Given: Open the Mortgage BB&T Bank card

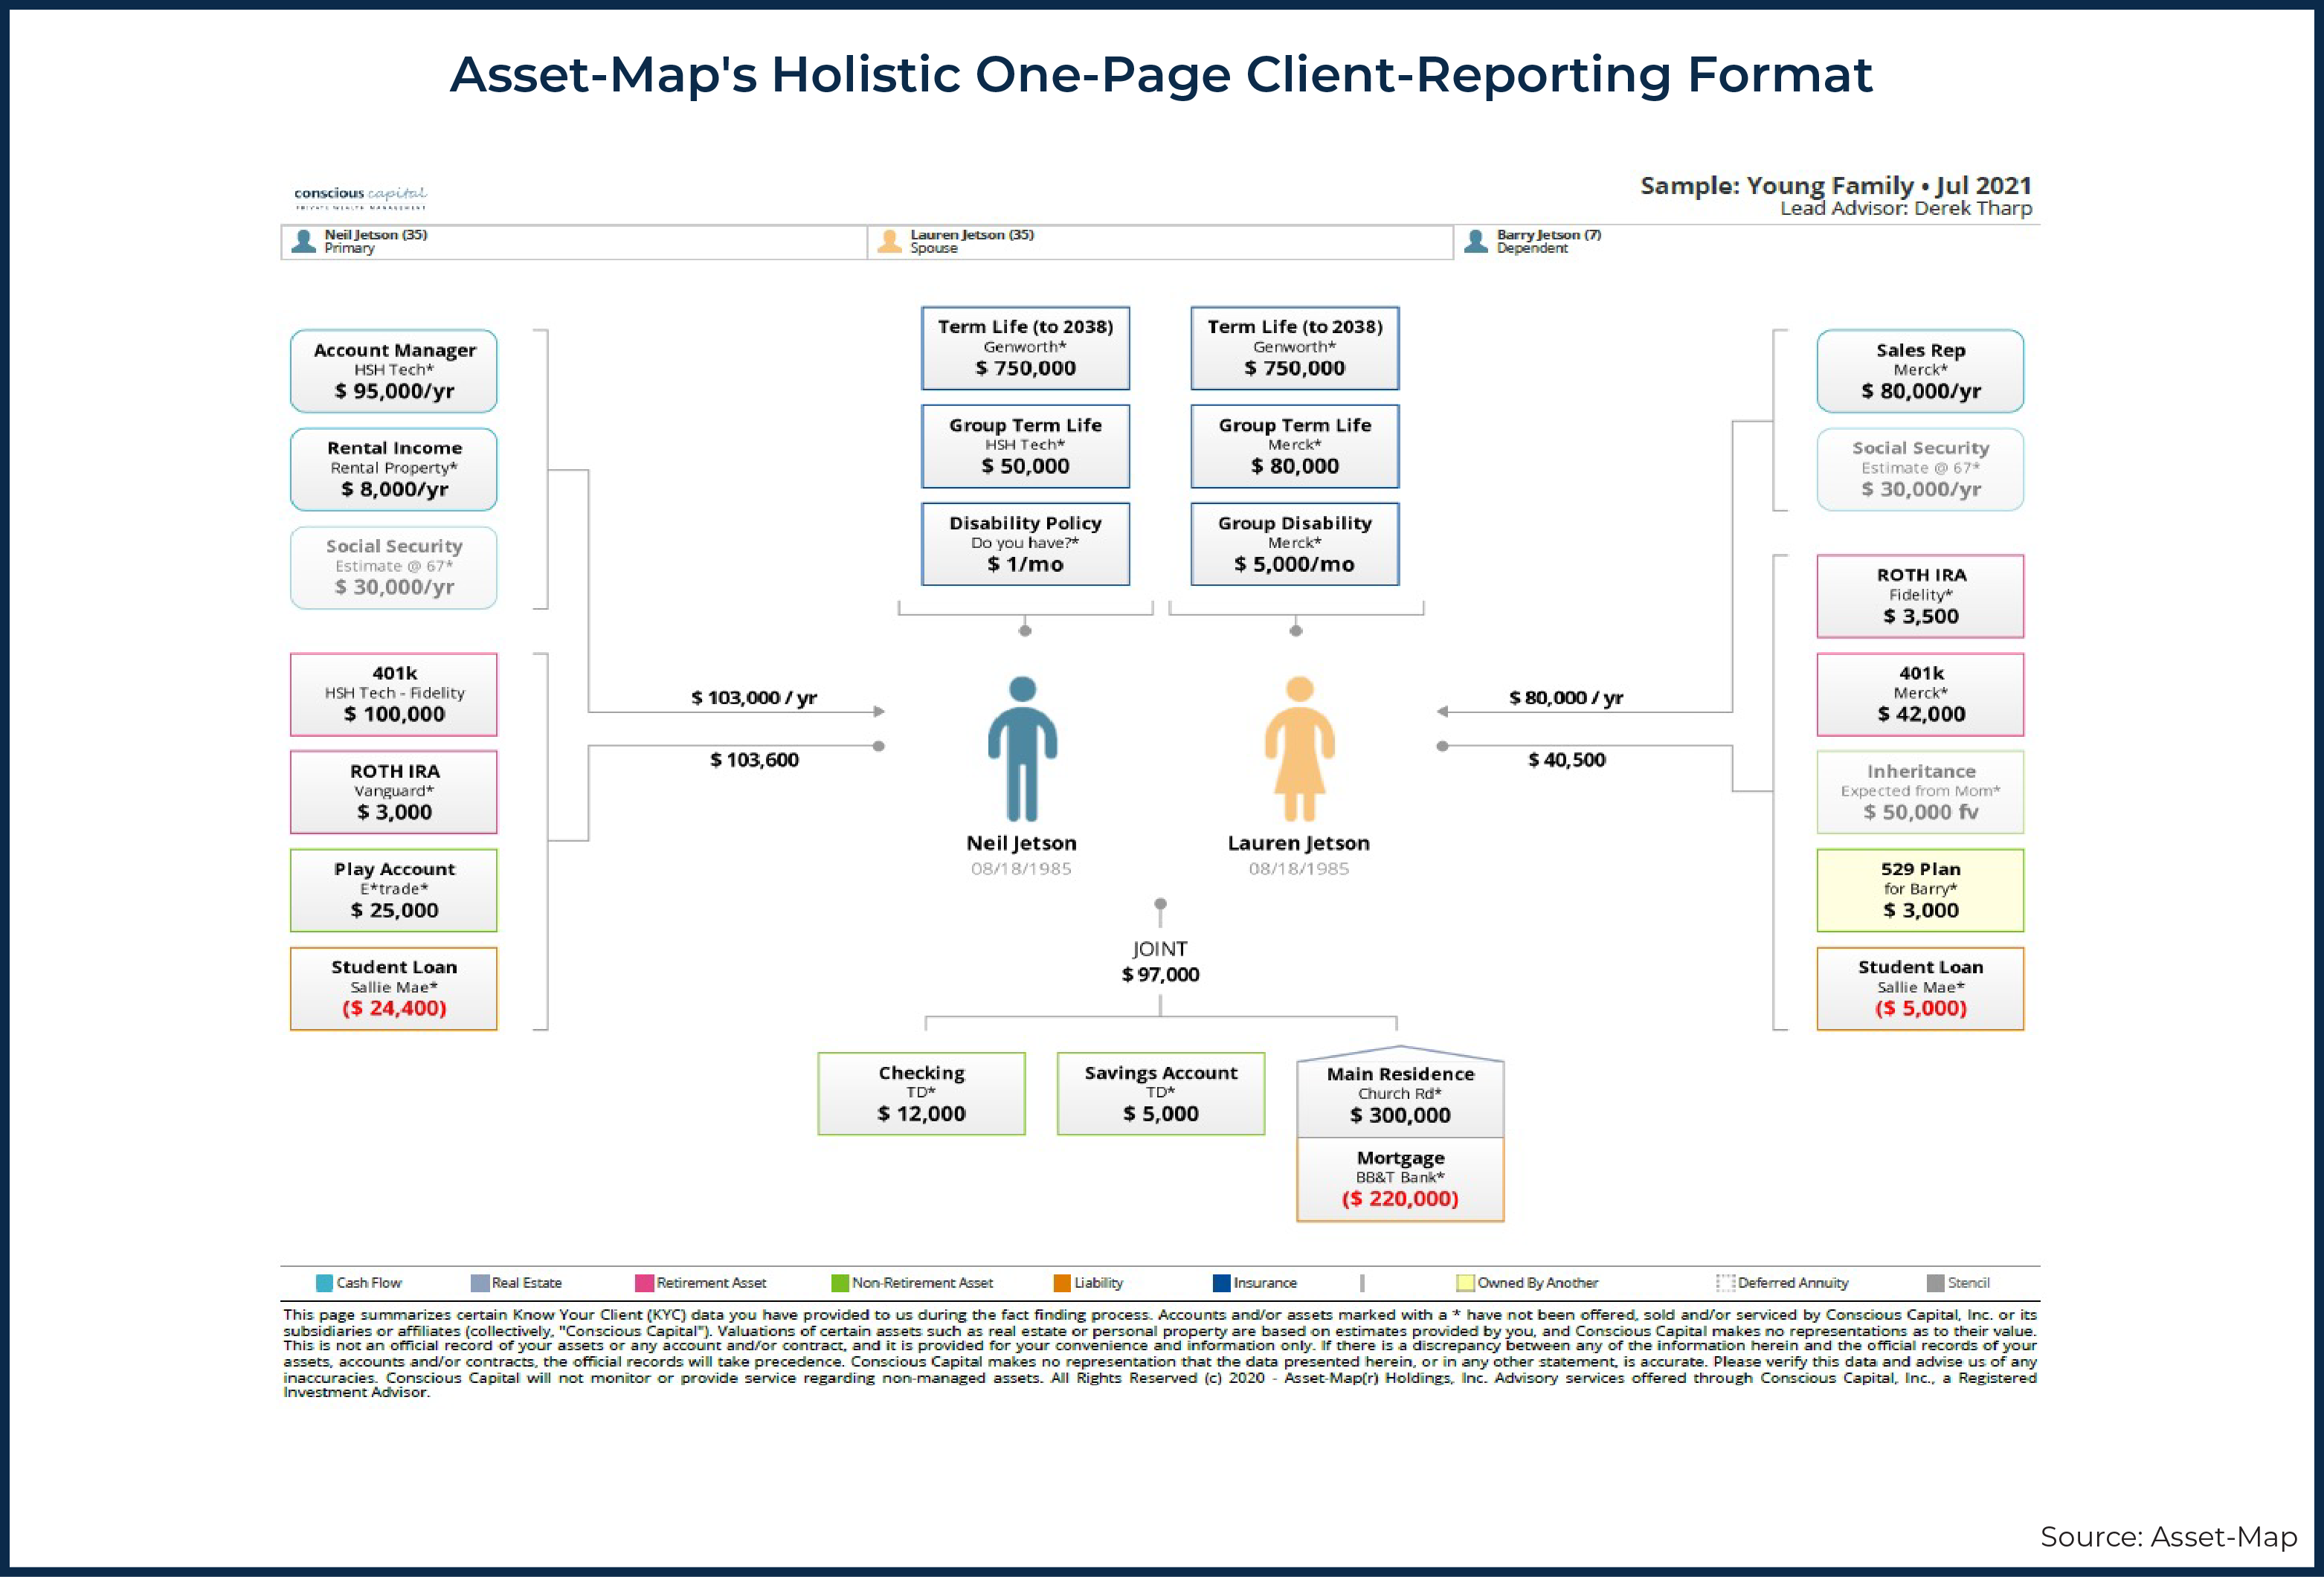Looking at the screenshot, I should [1400, 1179].
